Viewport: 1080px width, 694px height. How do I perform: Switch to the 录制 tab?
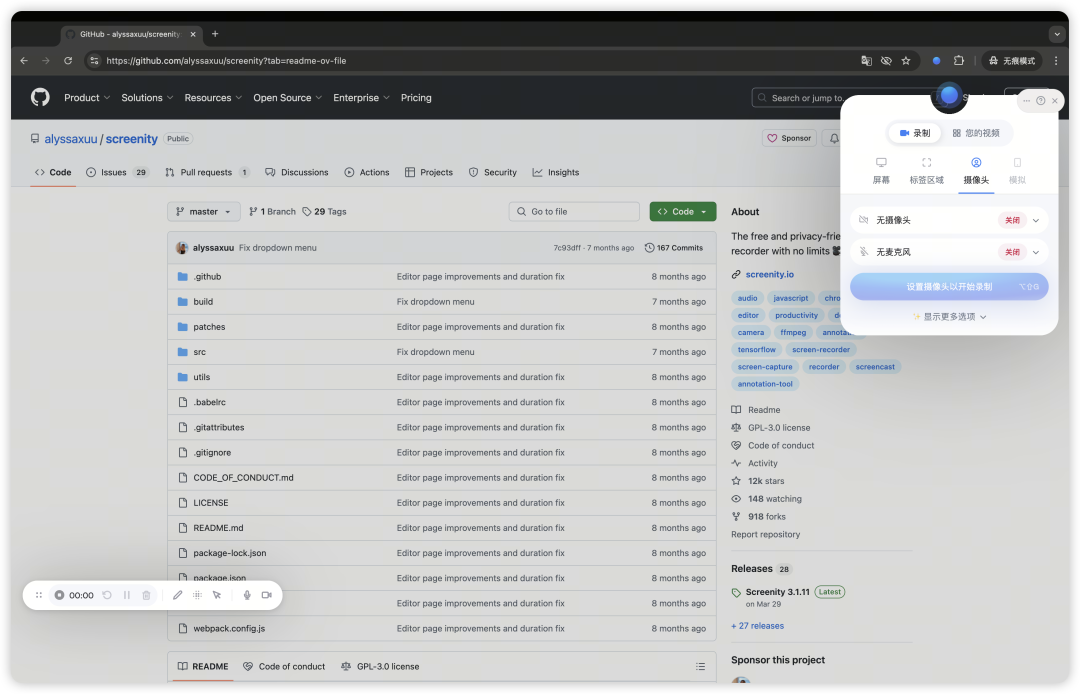click(x=915, y=133)
